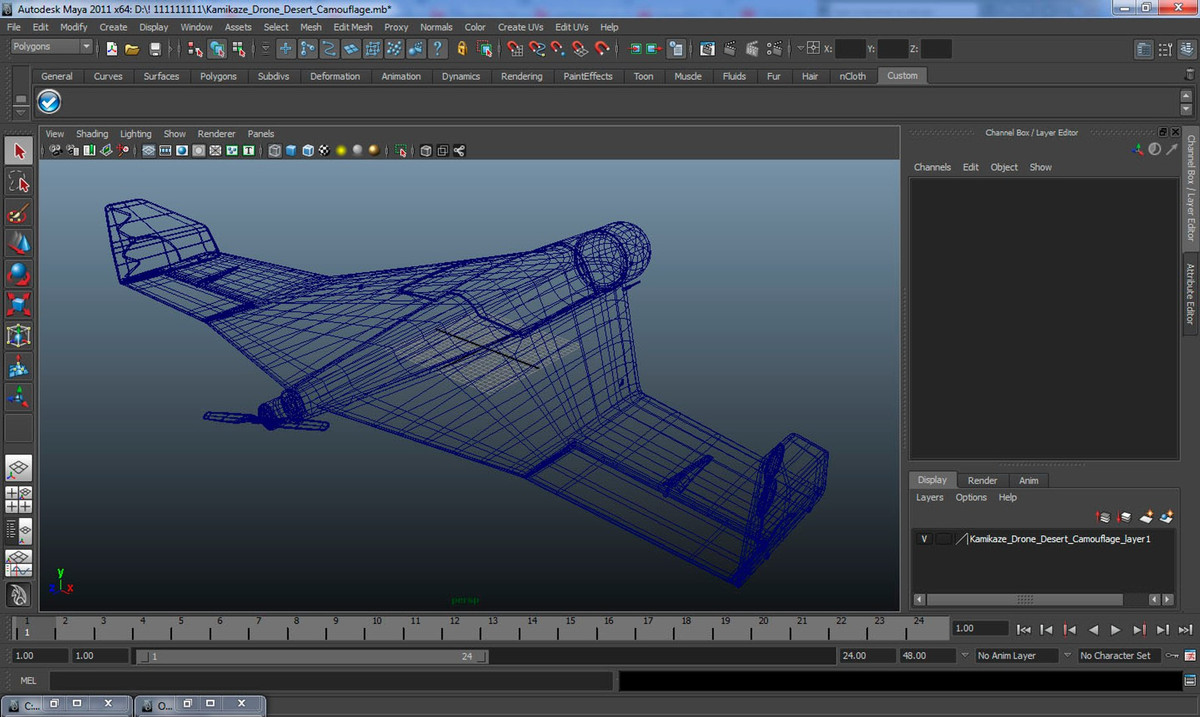The width and height of the screenshot is (1200, 717).
Task: Open the Channels menu in Channel Box
Action: pos(931,167)
